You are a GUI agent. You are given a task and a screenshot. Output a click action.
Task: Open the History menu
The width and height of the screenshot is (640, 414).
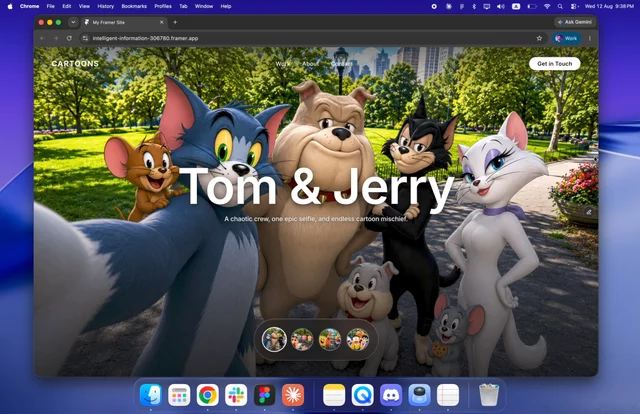[x=106, y=6]
